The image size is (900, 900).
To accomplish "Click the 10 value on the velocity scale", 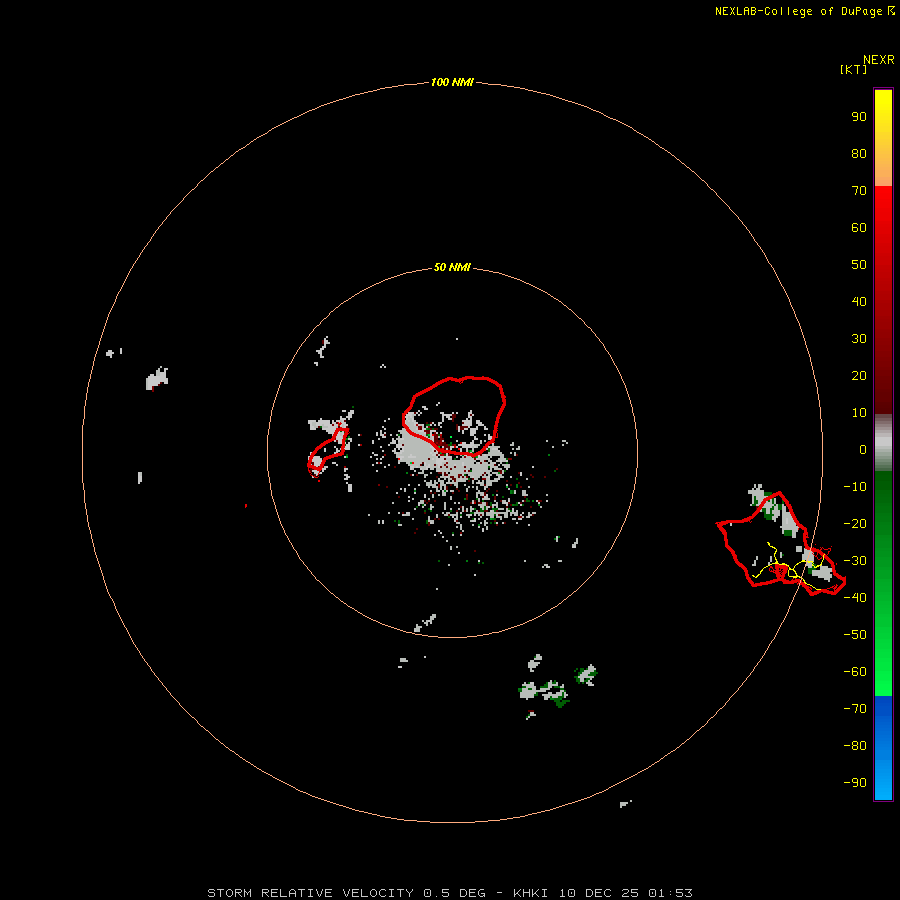I will [859, 413].
